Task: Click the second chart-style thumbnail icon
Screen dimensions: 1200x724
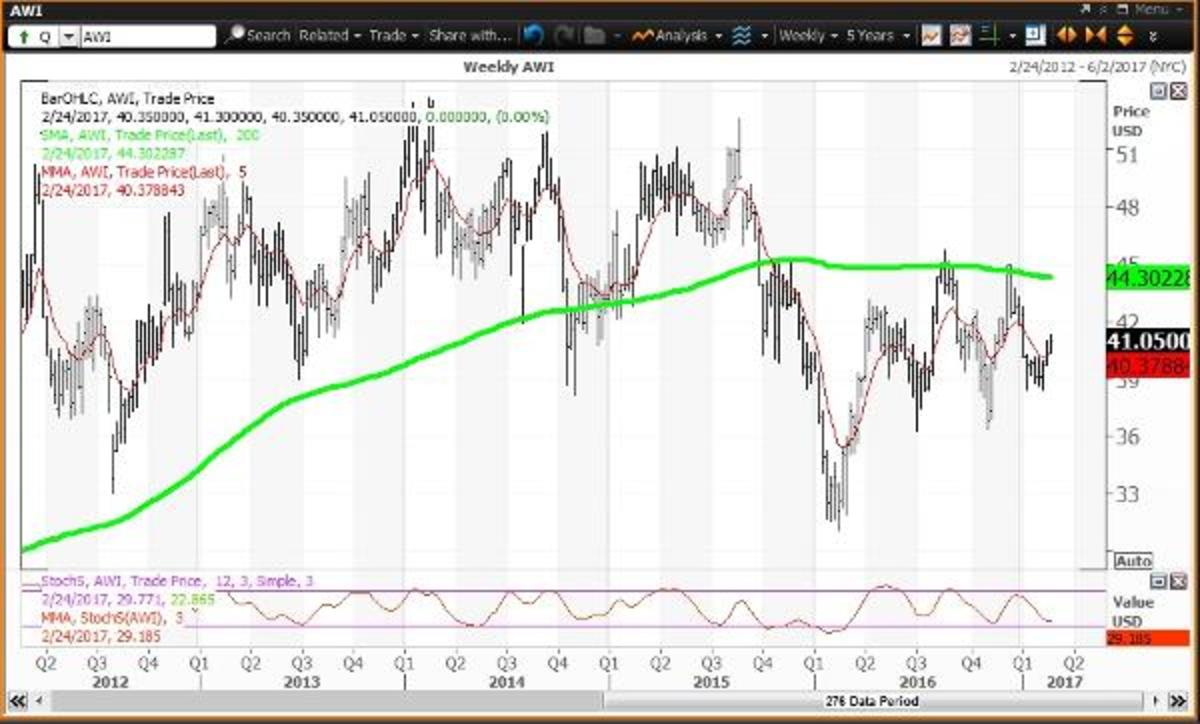Action: (x=960, y=36)
